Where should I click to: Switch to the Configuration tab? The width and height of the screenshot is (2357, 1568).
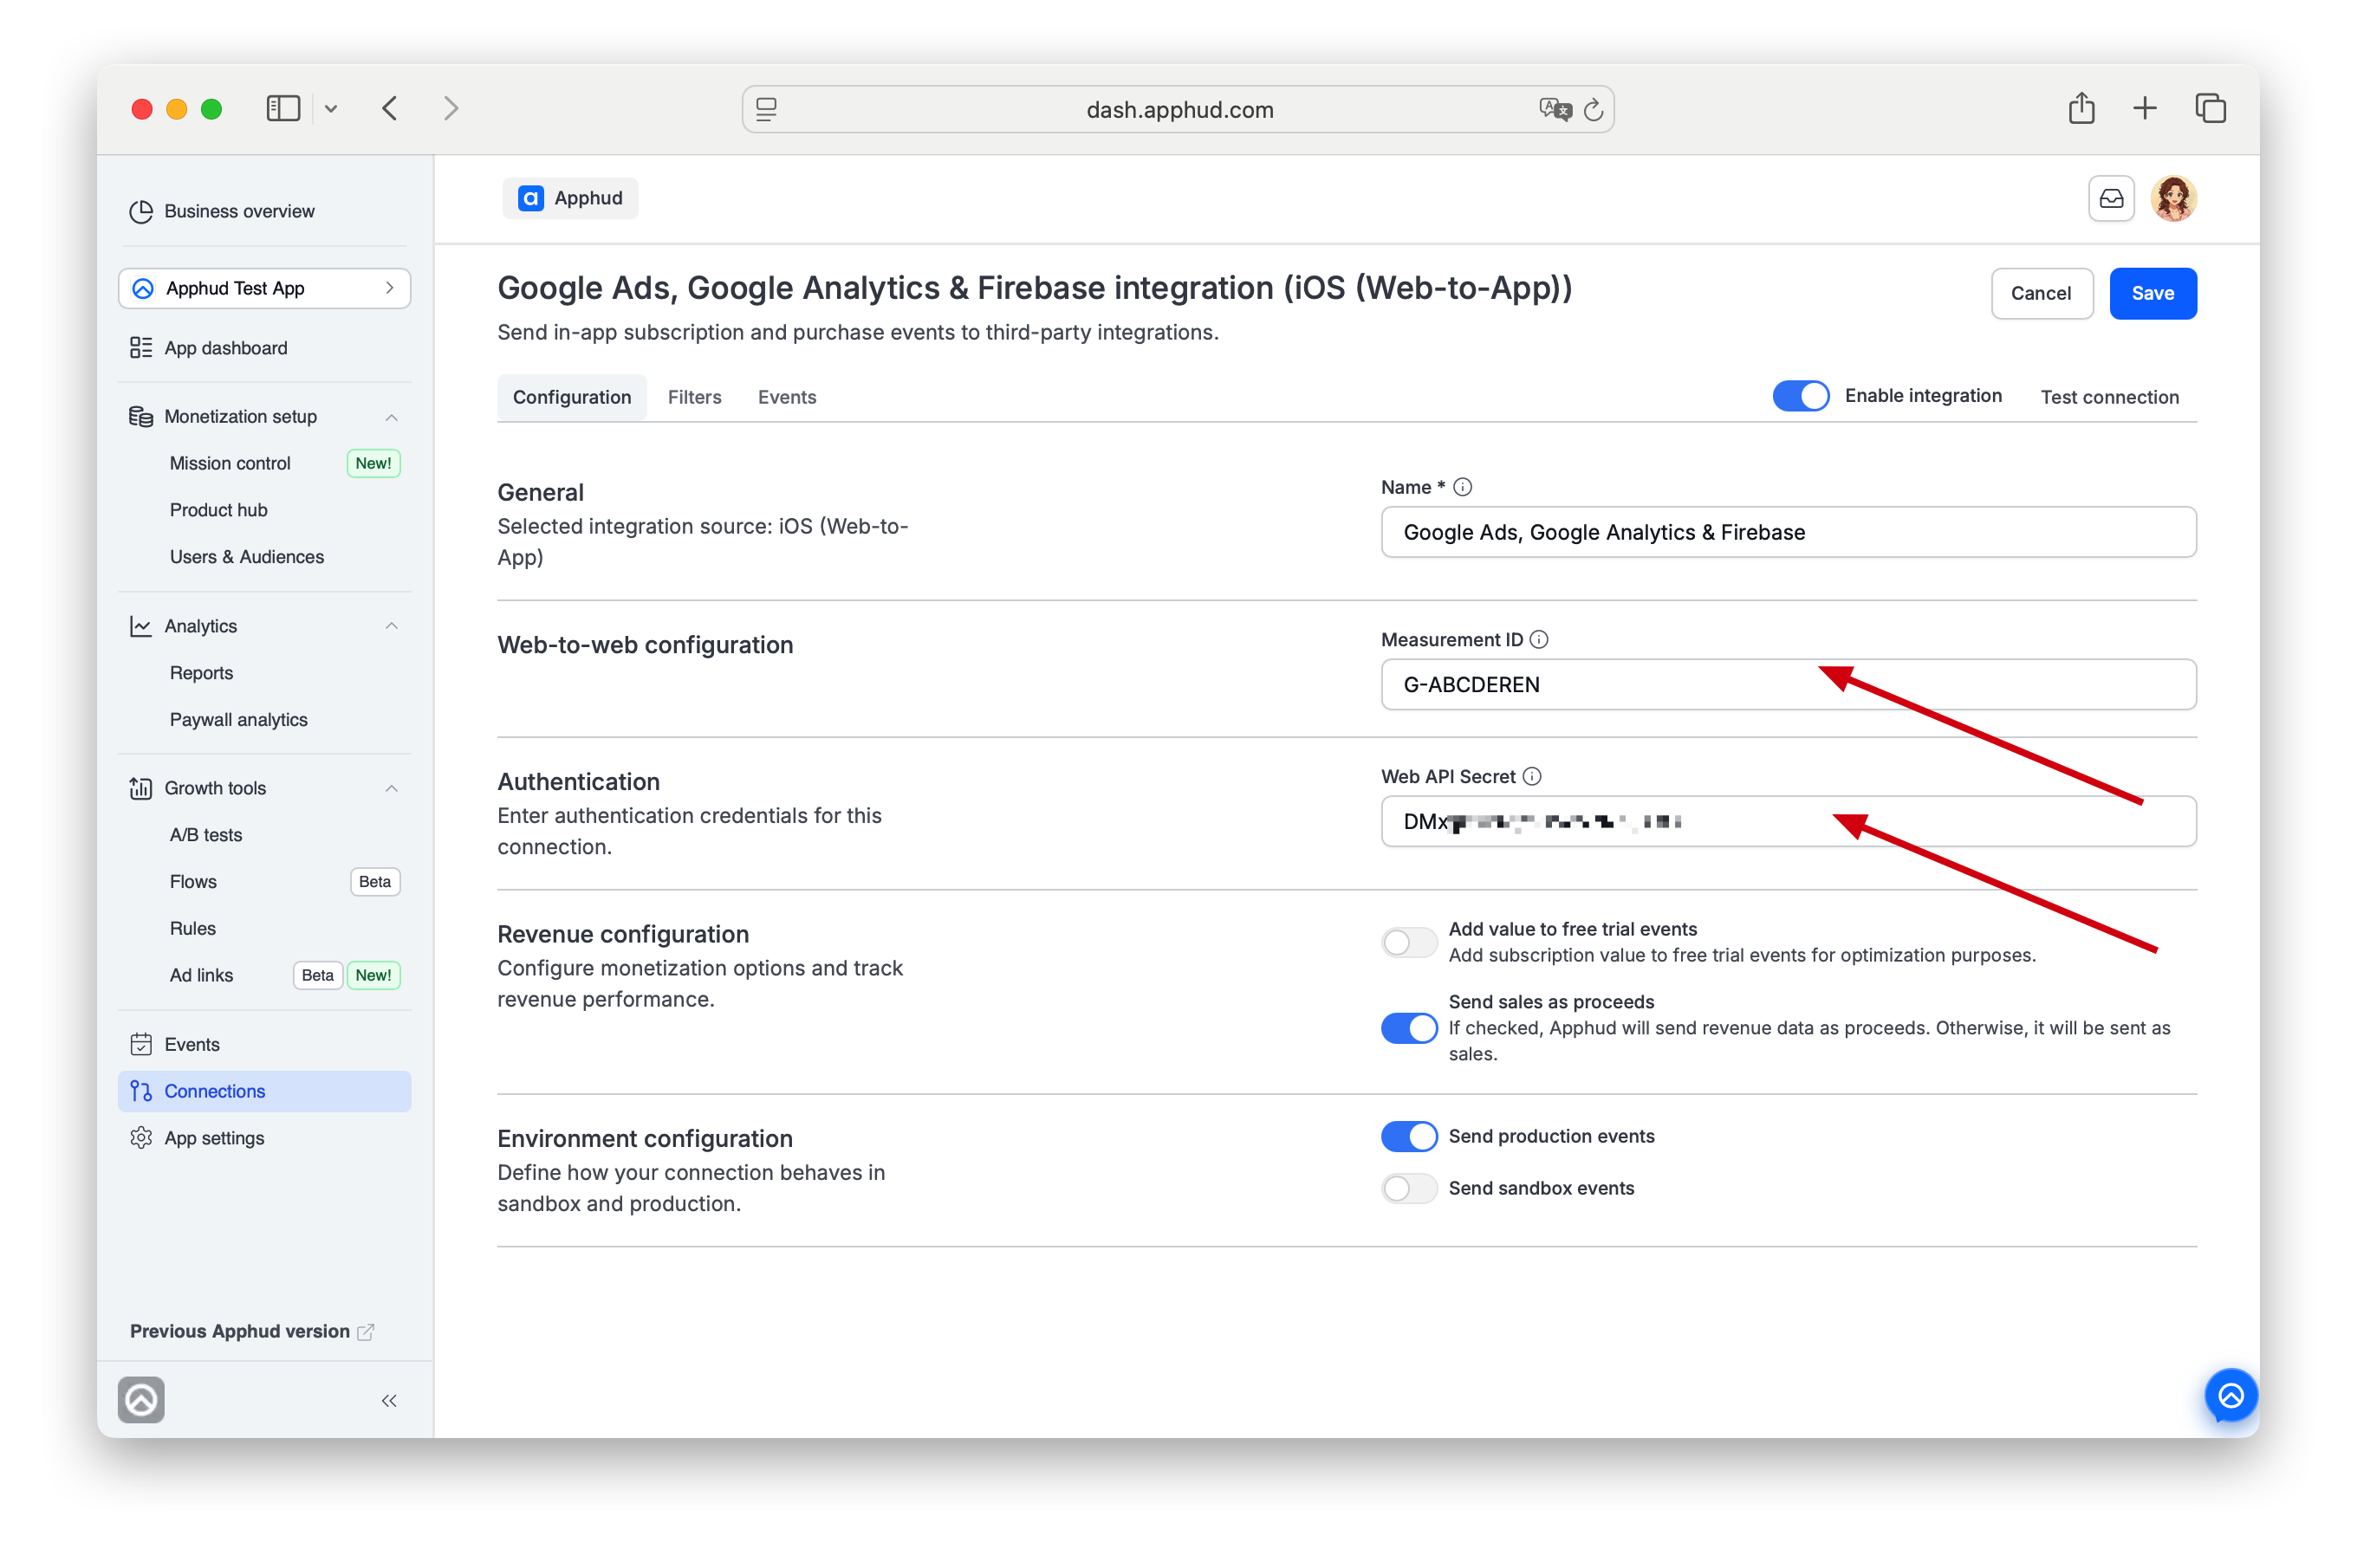click(x=572, y=397)
